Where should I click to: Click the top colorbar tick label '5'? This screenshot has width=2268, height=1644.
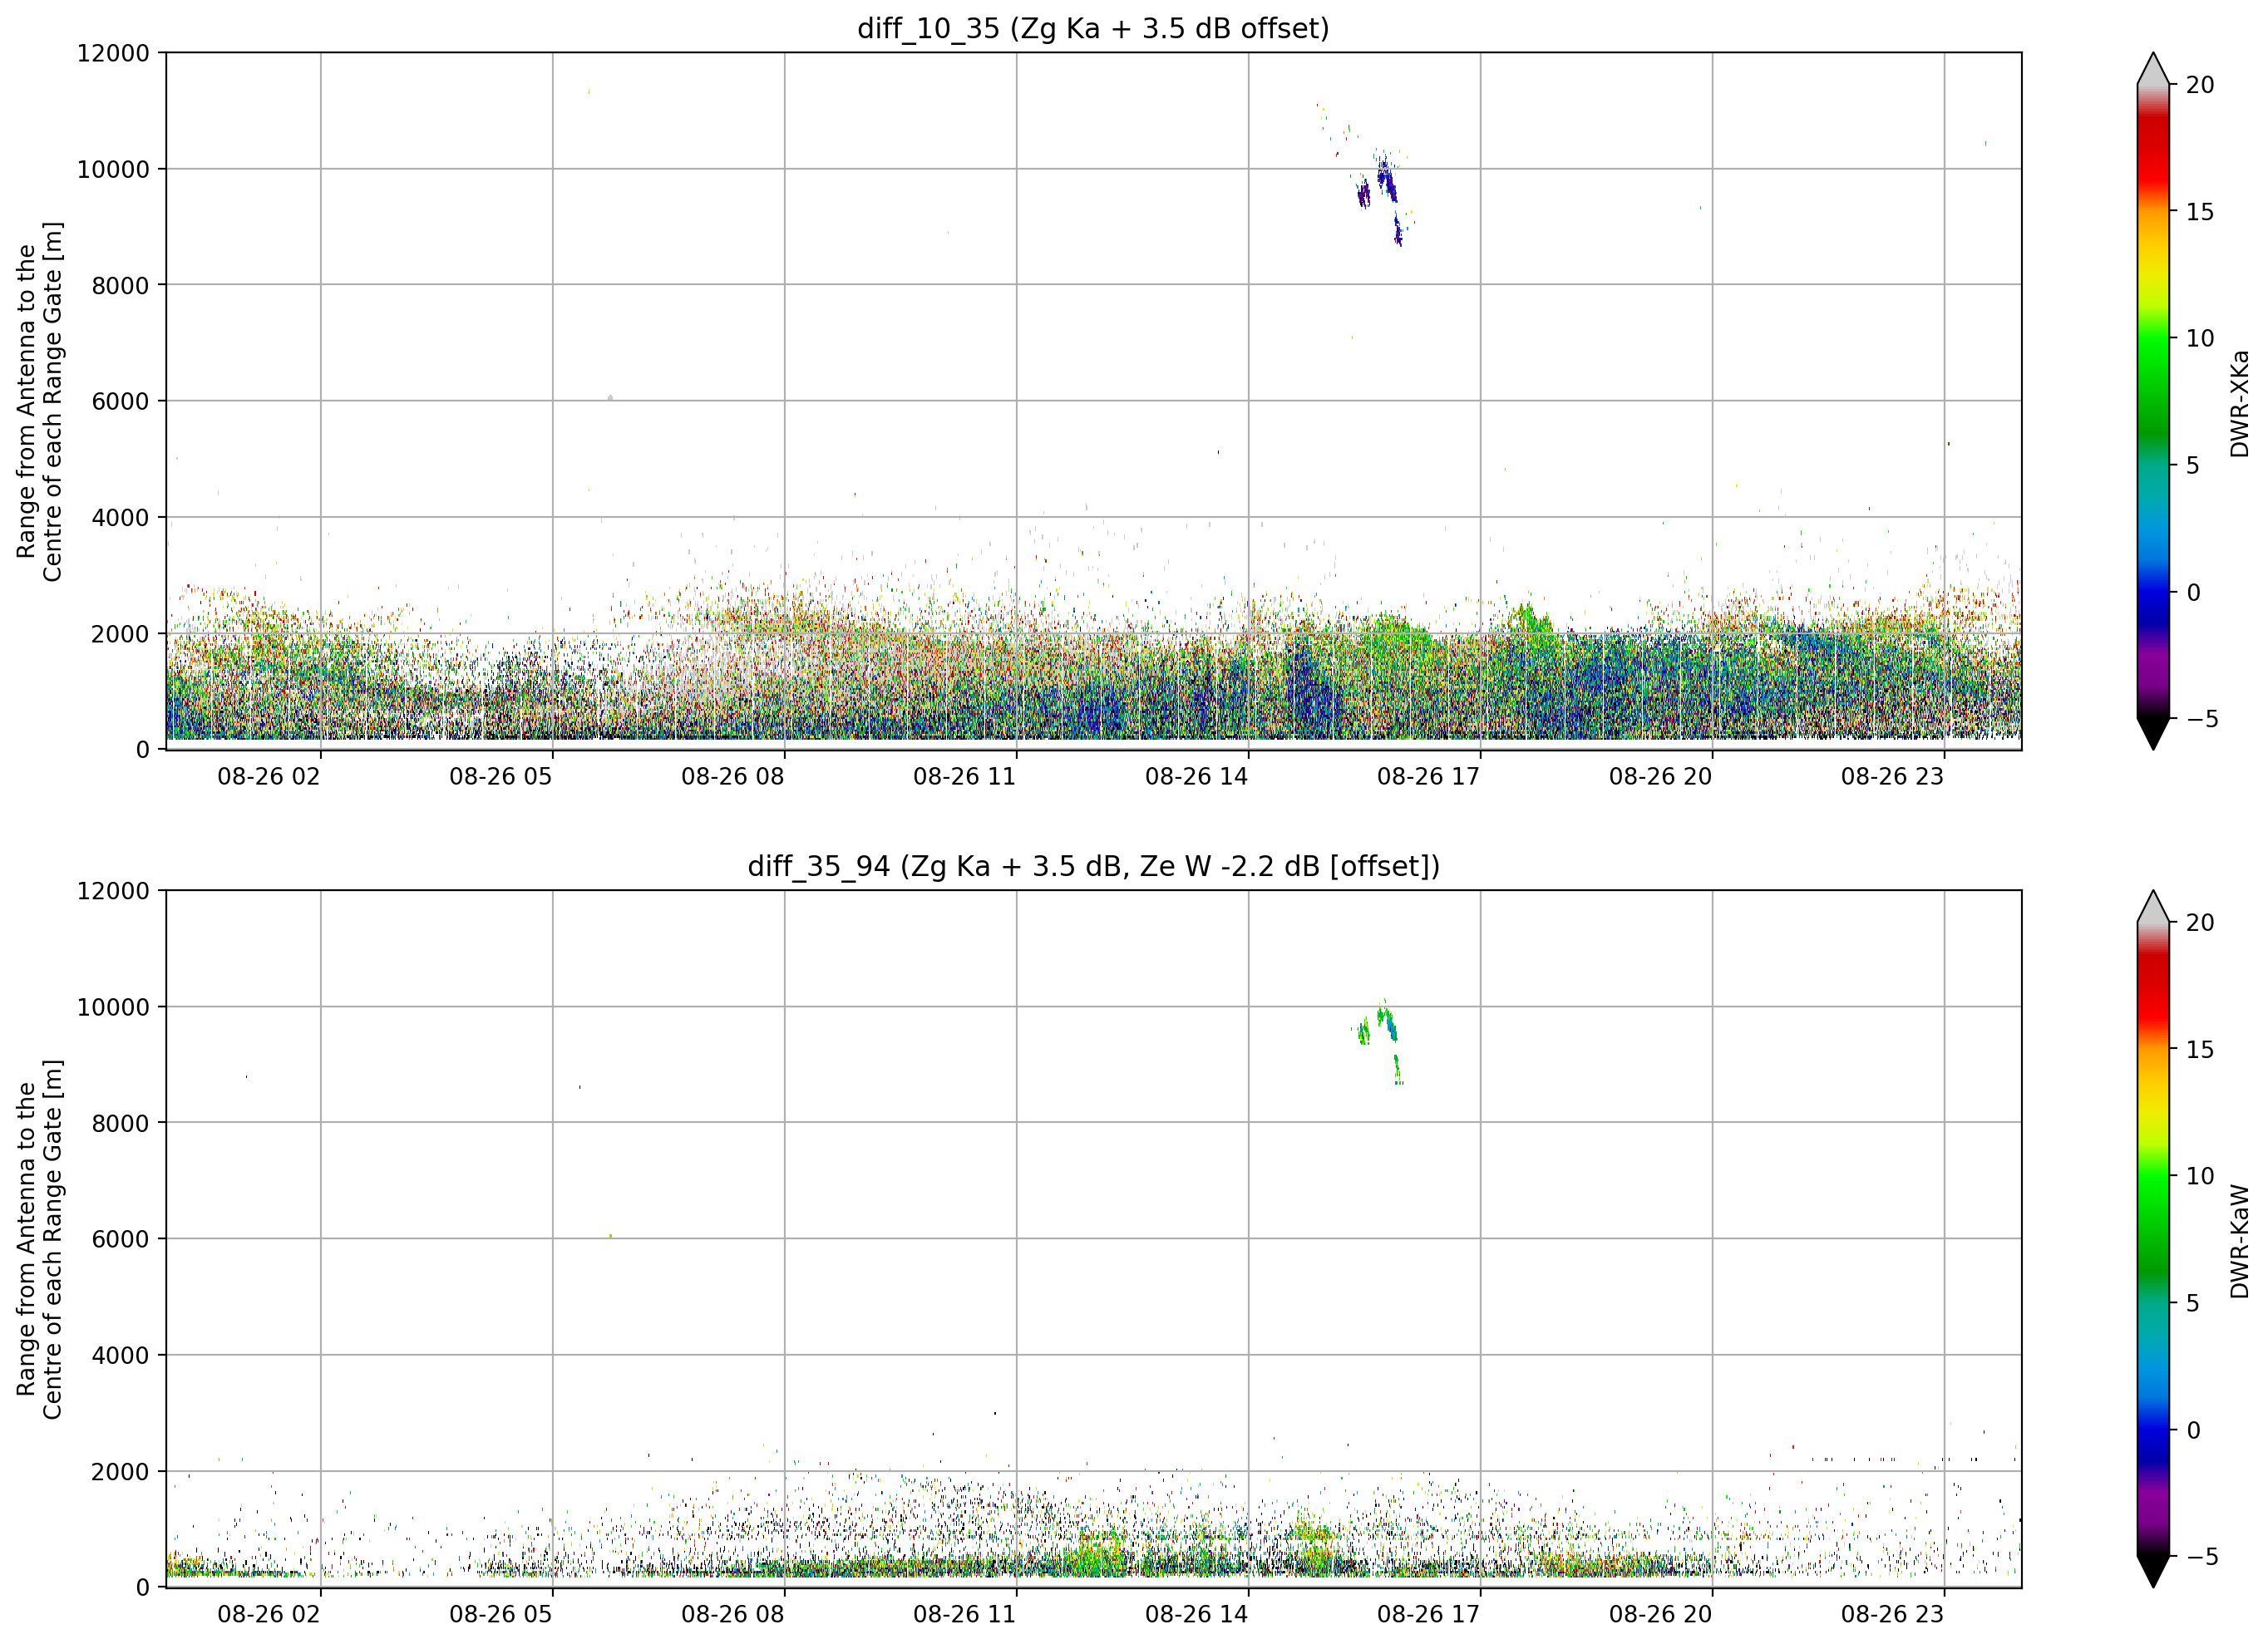pyautogui.click(x=2193, y=465)
